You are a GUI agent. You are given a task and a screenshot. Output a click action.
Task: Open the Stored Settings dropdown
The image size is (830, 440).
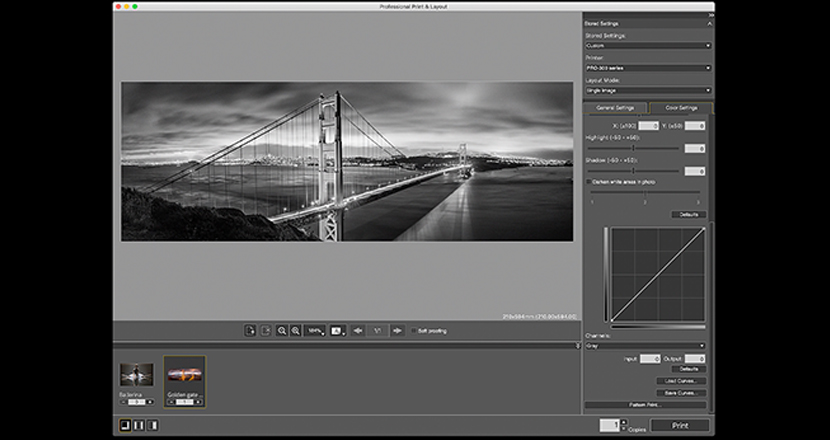[x=647, y=45]
